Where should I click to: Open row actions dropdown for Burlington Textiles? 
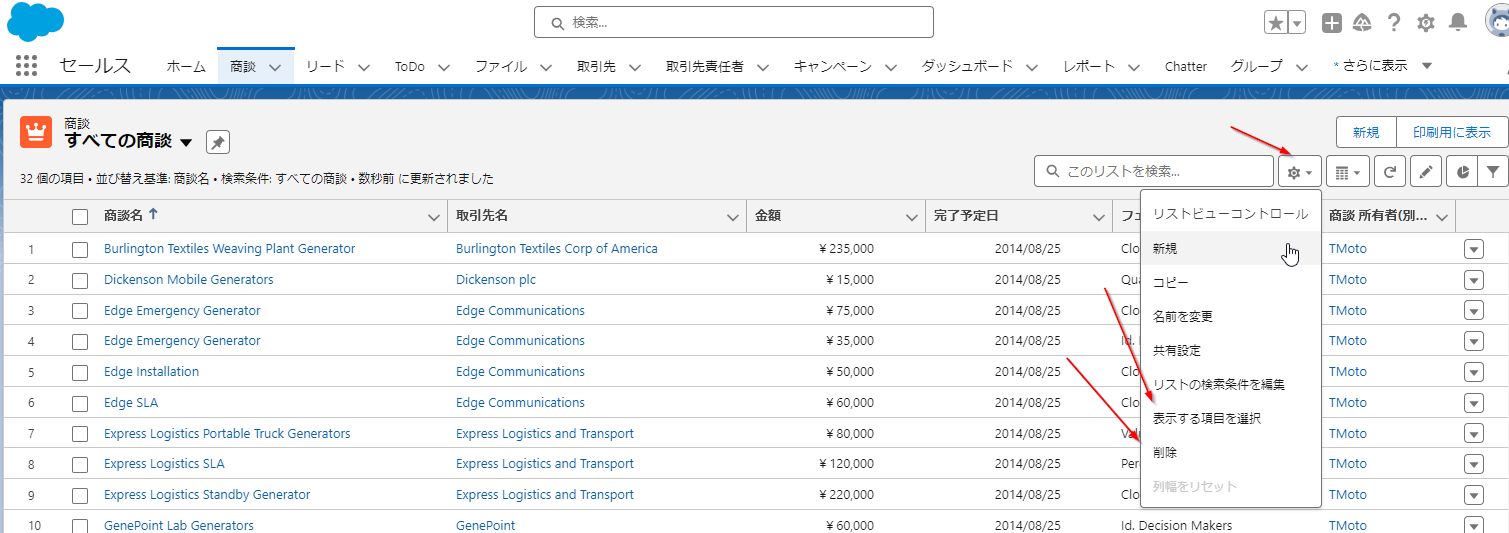point(1473,249)
